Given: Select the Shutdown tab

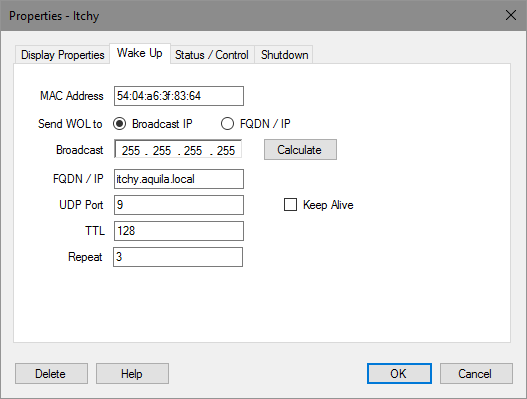Looking at the screenshot, I should [284, 54].
